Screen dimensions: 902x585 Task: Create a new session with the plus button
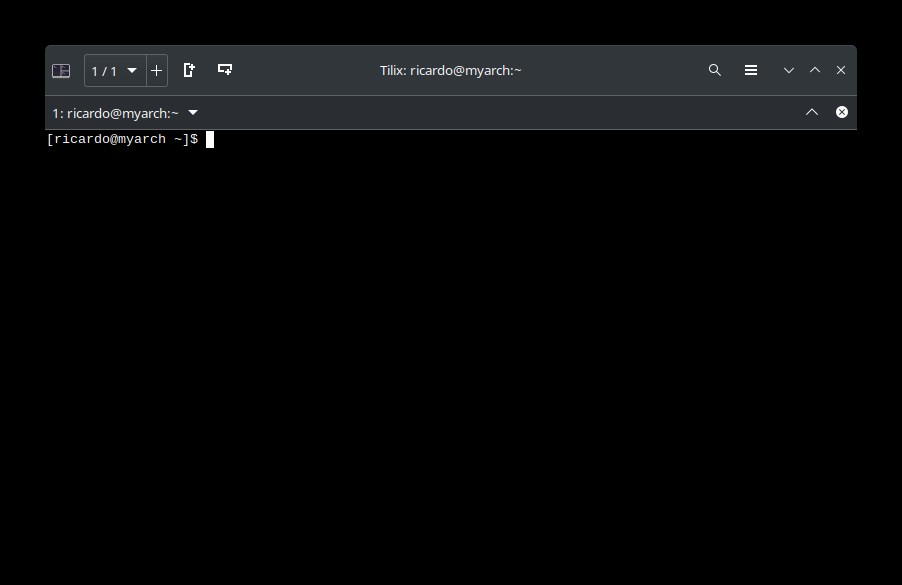pyautogui.click(x=156, y=71)
